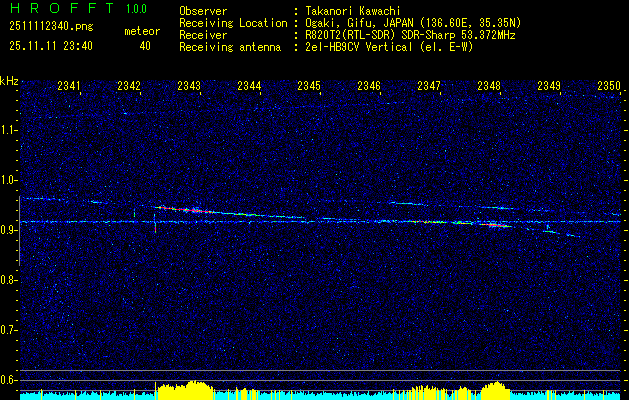Click the 2350 time marker
Image resolution: width=629 pixels, height=400 pixels.
coord(609,87)
